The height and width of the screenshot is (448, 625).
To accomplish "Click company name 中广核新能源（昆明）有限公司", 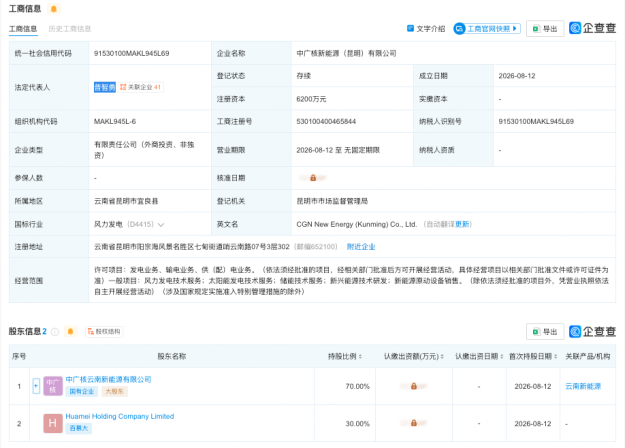I will pos(346,53).
